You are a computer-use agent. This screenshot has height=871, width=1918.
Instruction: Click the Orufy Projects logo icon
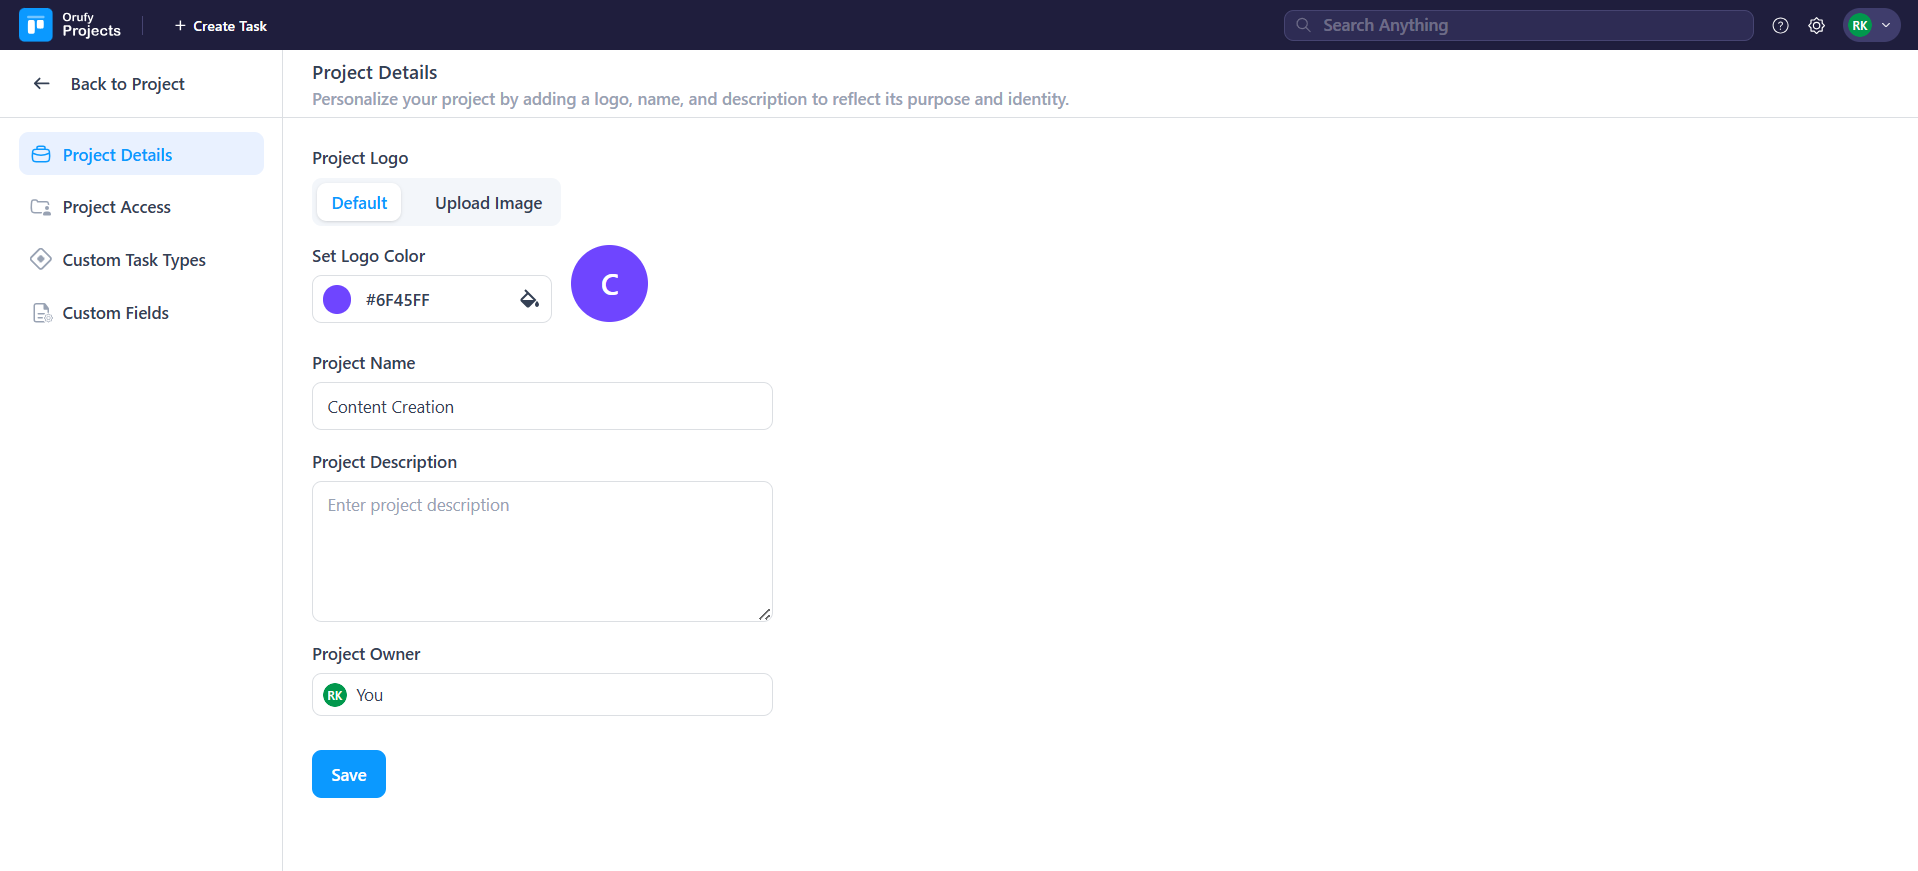tap(36, 25)
